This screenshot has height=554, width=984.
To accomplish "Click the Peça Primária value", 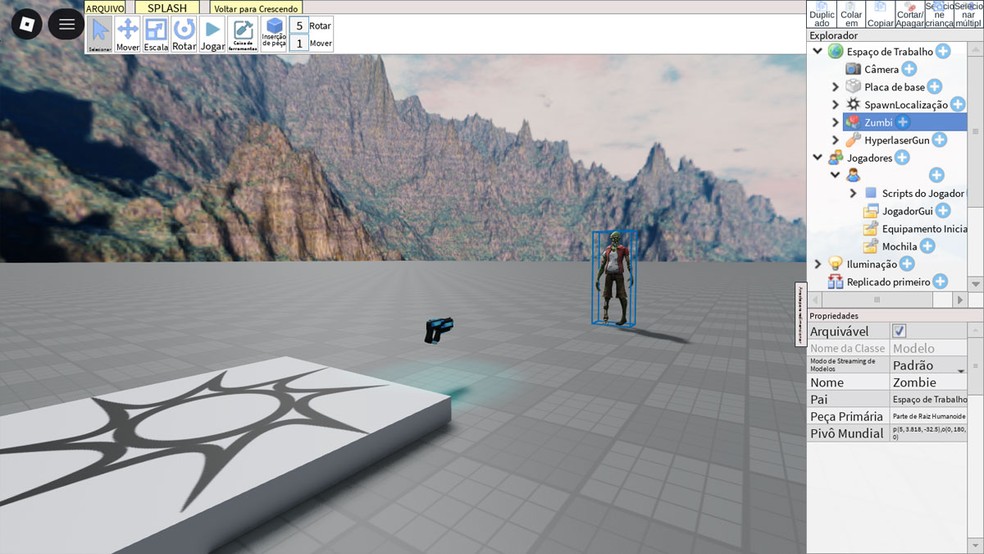I will pyautogui.click(x=929, y=416).
